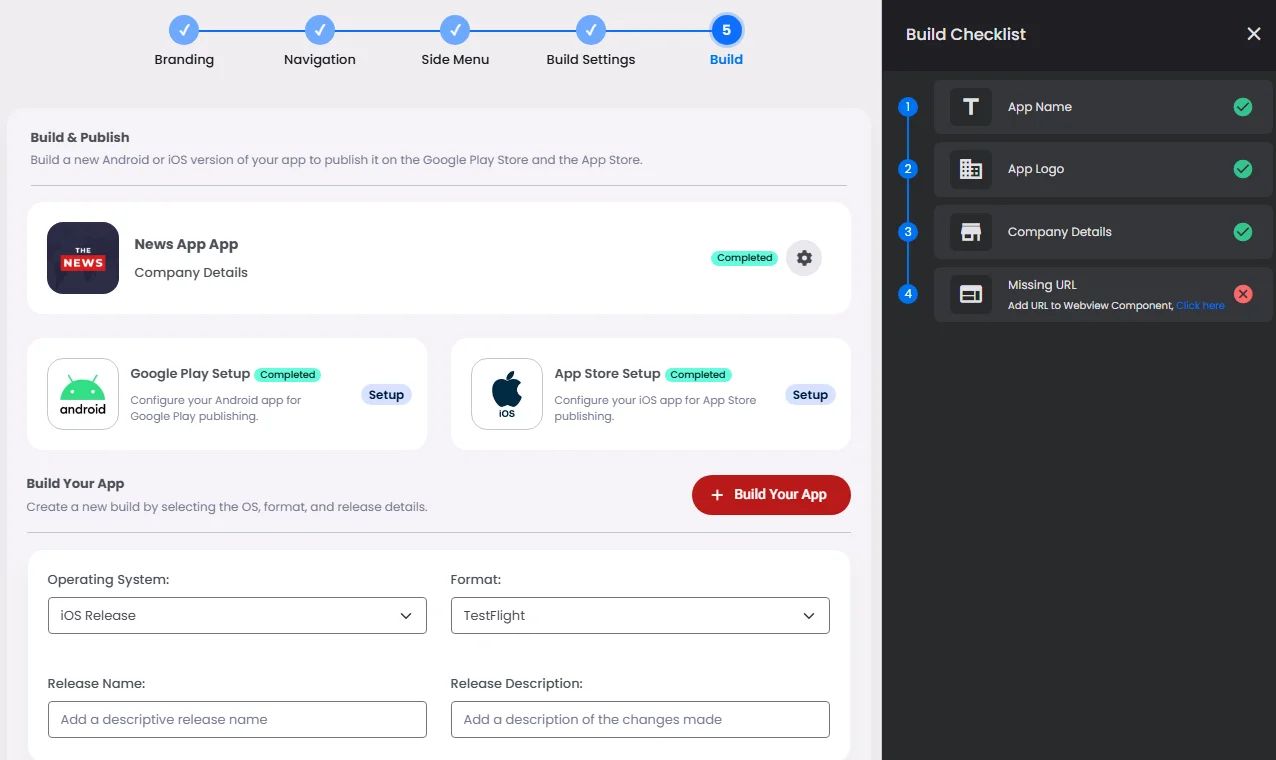Click the red X next to Missing URL
The image size is (1276, 760).
[1243, 293]
